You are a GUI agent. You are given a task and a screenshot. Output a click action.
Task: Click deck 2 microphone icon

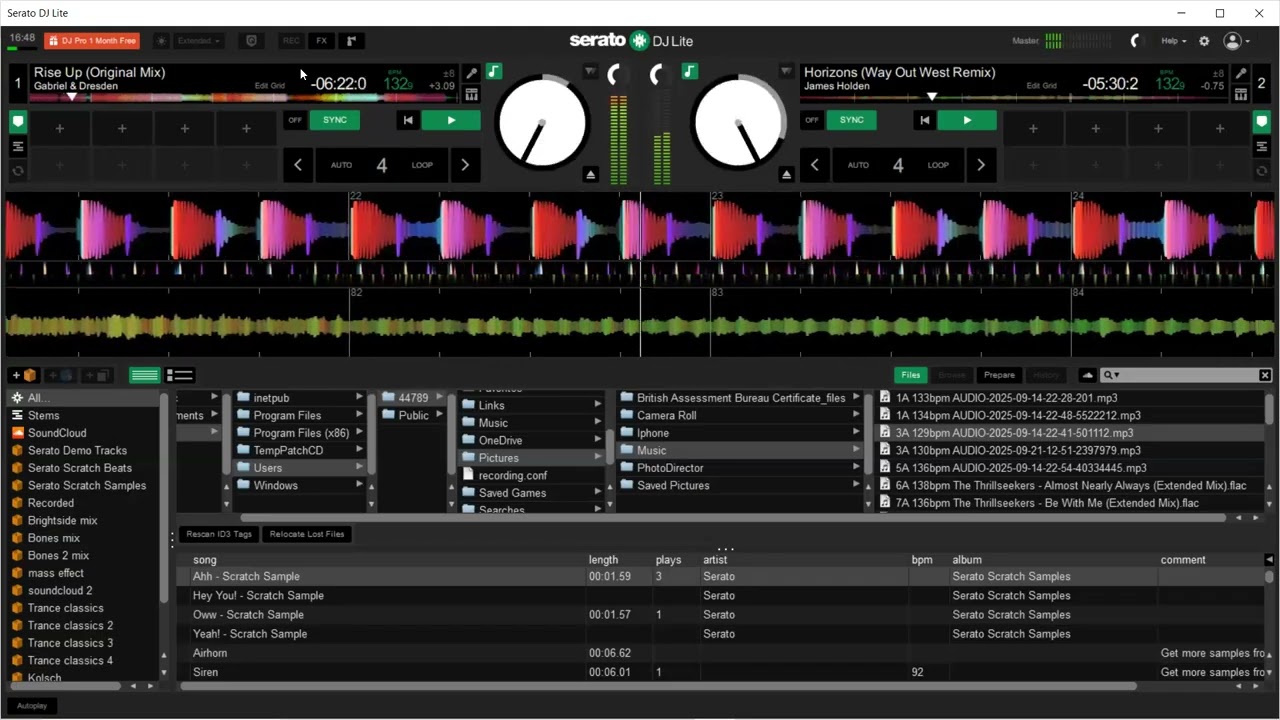1240,73
